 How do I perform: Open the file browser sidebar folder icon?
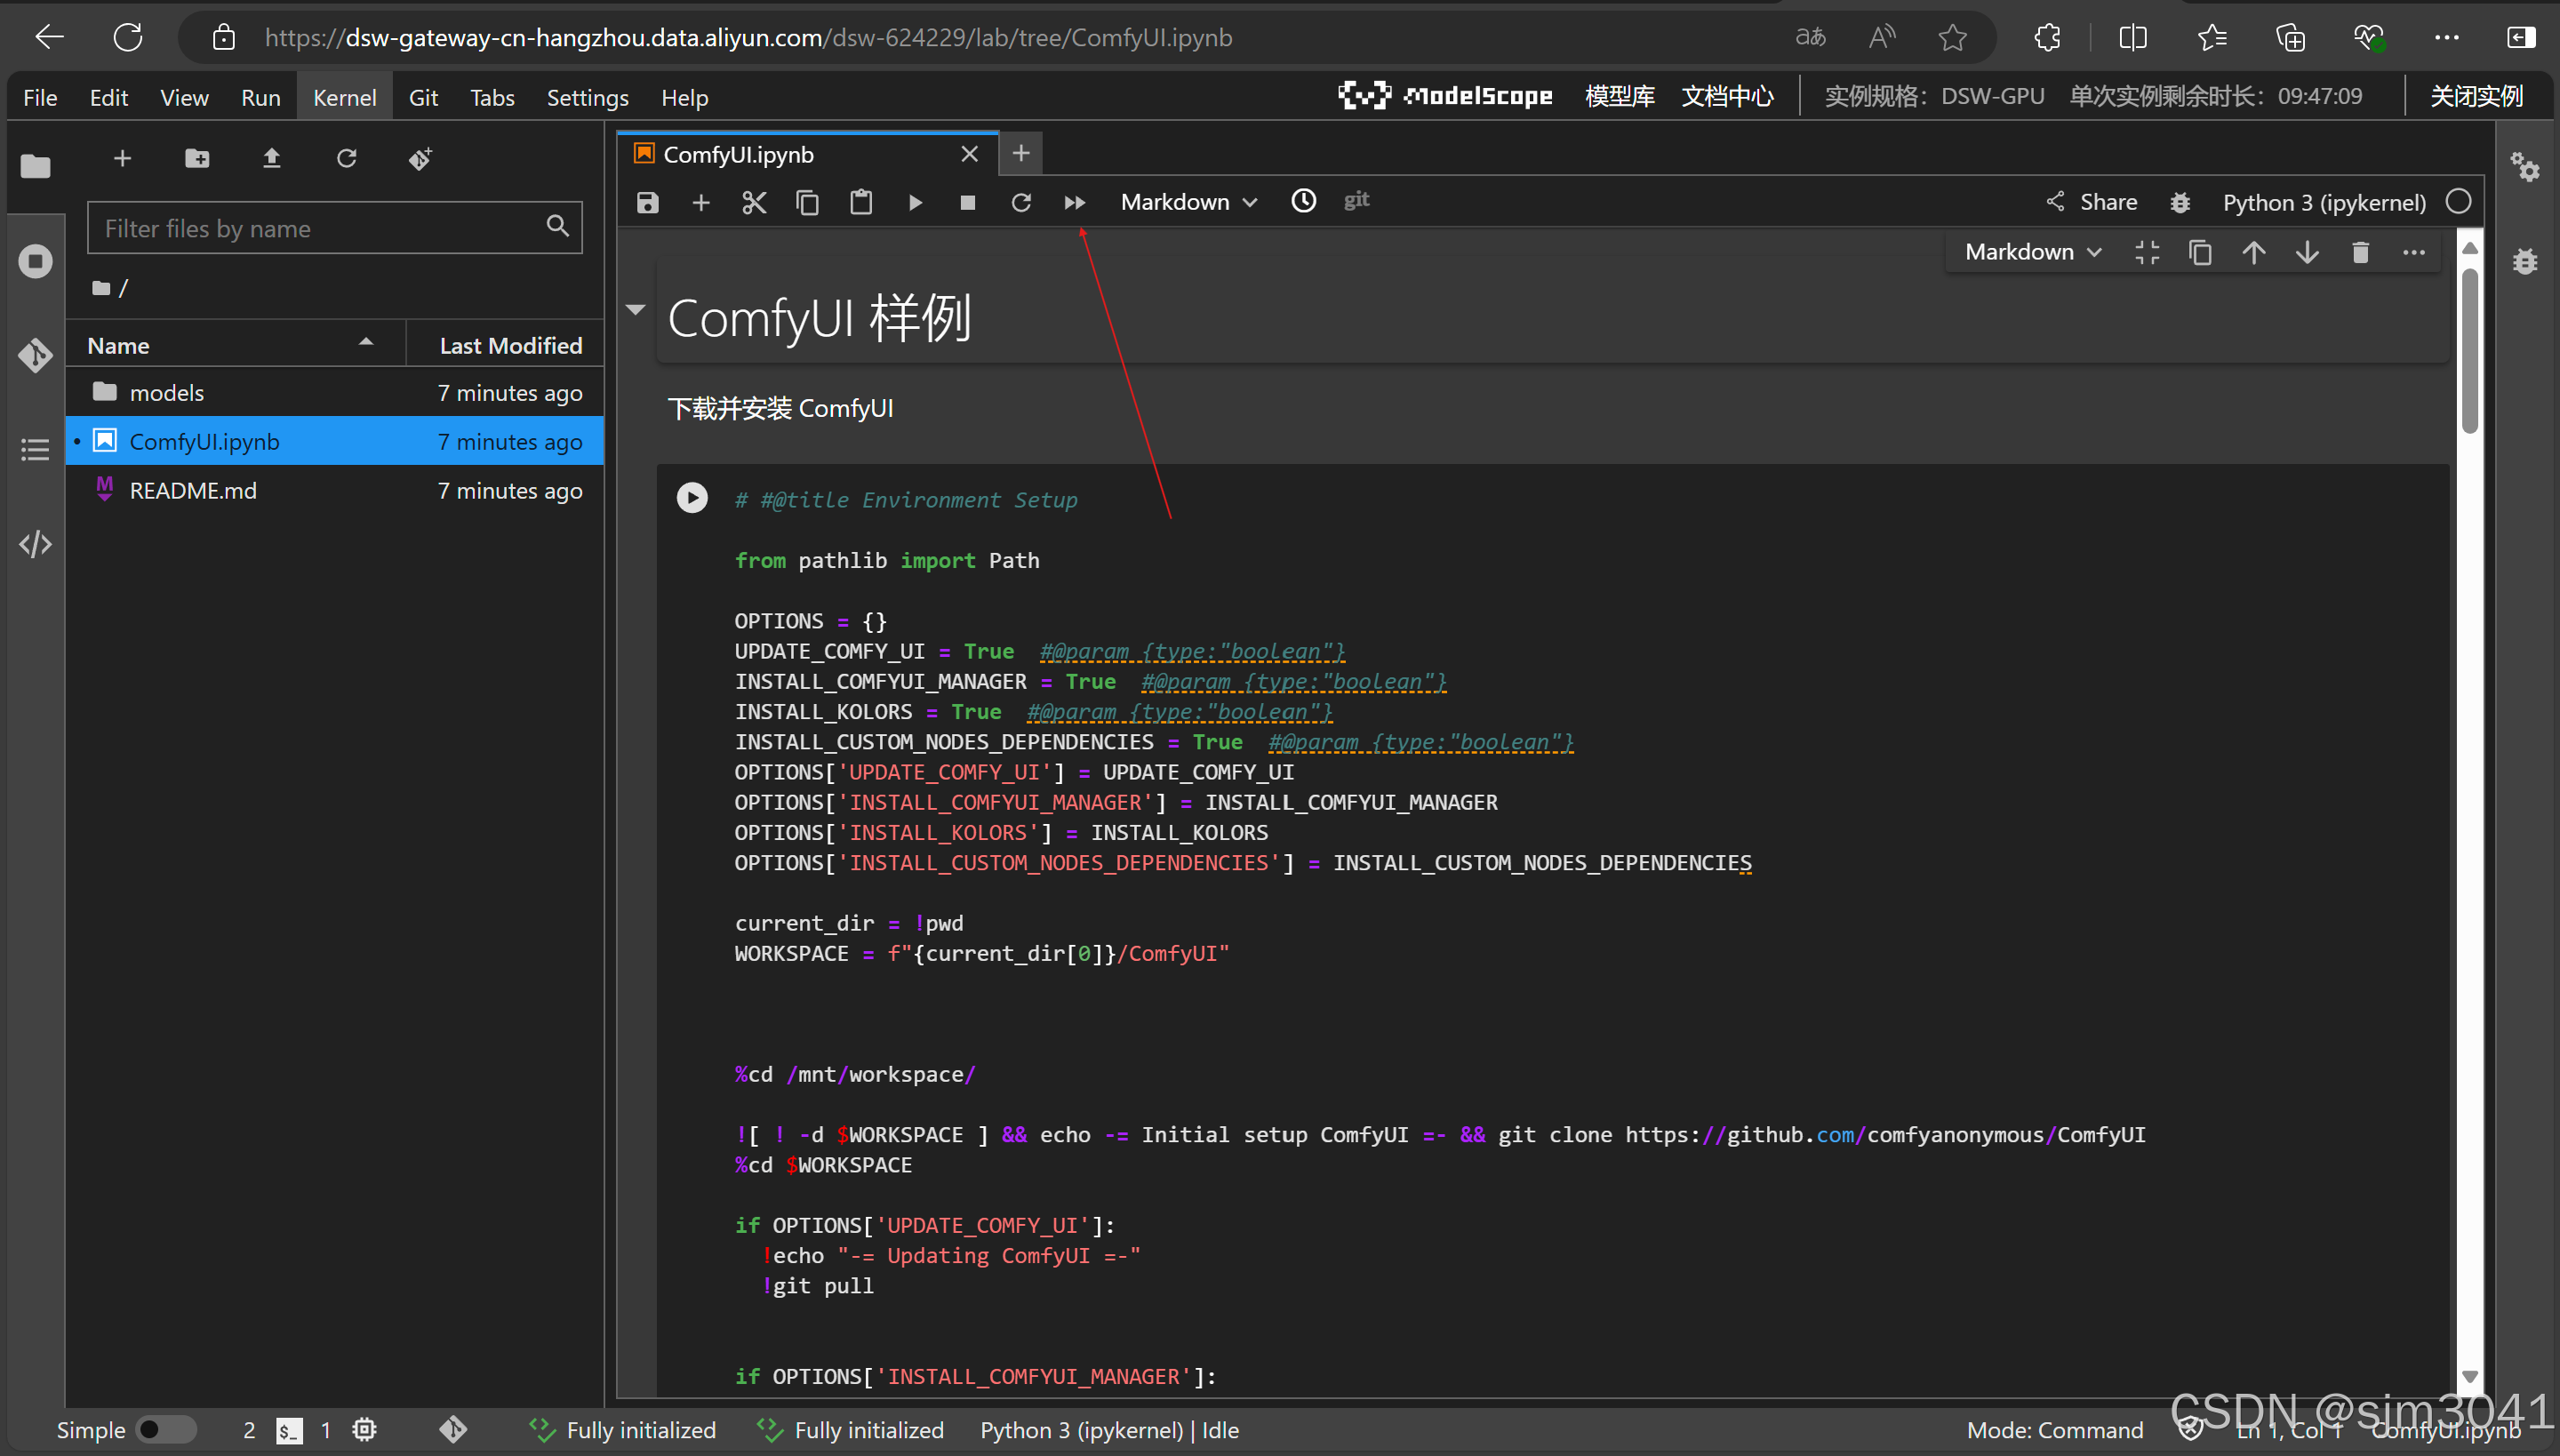click(35, 166)
